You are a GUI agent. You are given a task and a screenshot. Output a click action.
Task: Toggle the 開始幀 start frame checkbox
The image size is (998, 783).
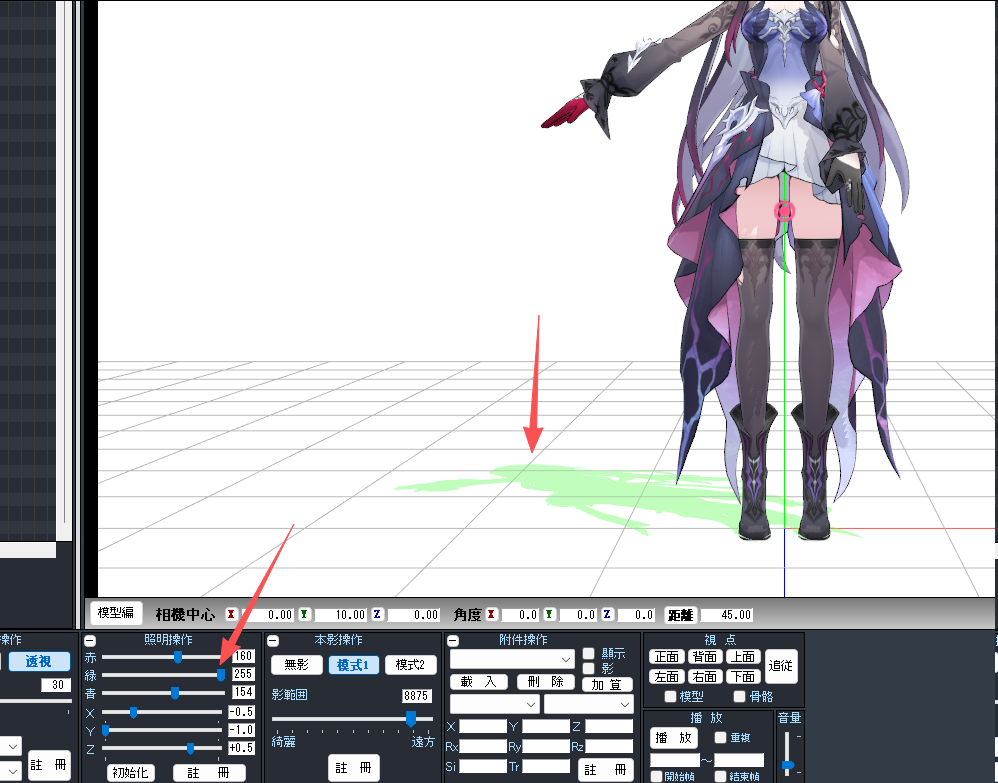point(656,777)
